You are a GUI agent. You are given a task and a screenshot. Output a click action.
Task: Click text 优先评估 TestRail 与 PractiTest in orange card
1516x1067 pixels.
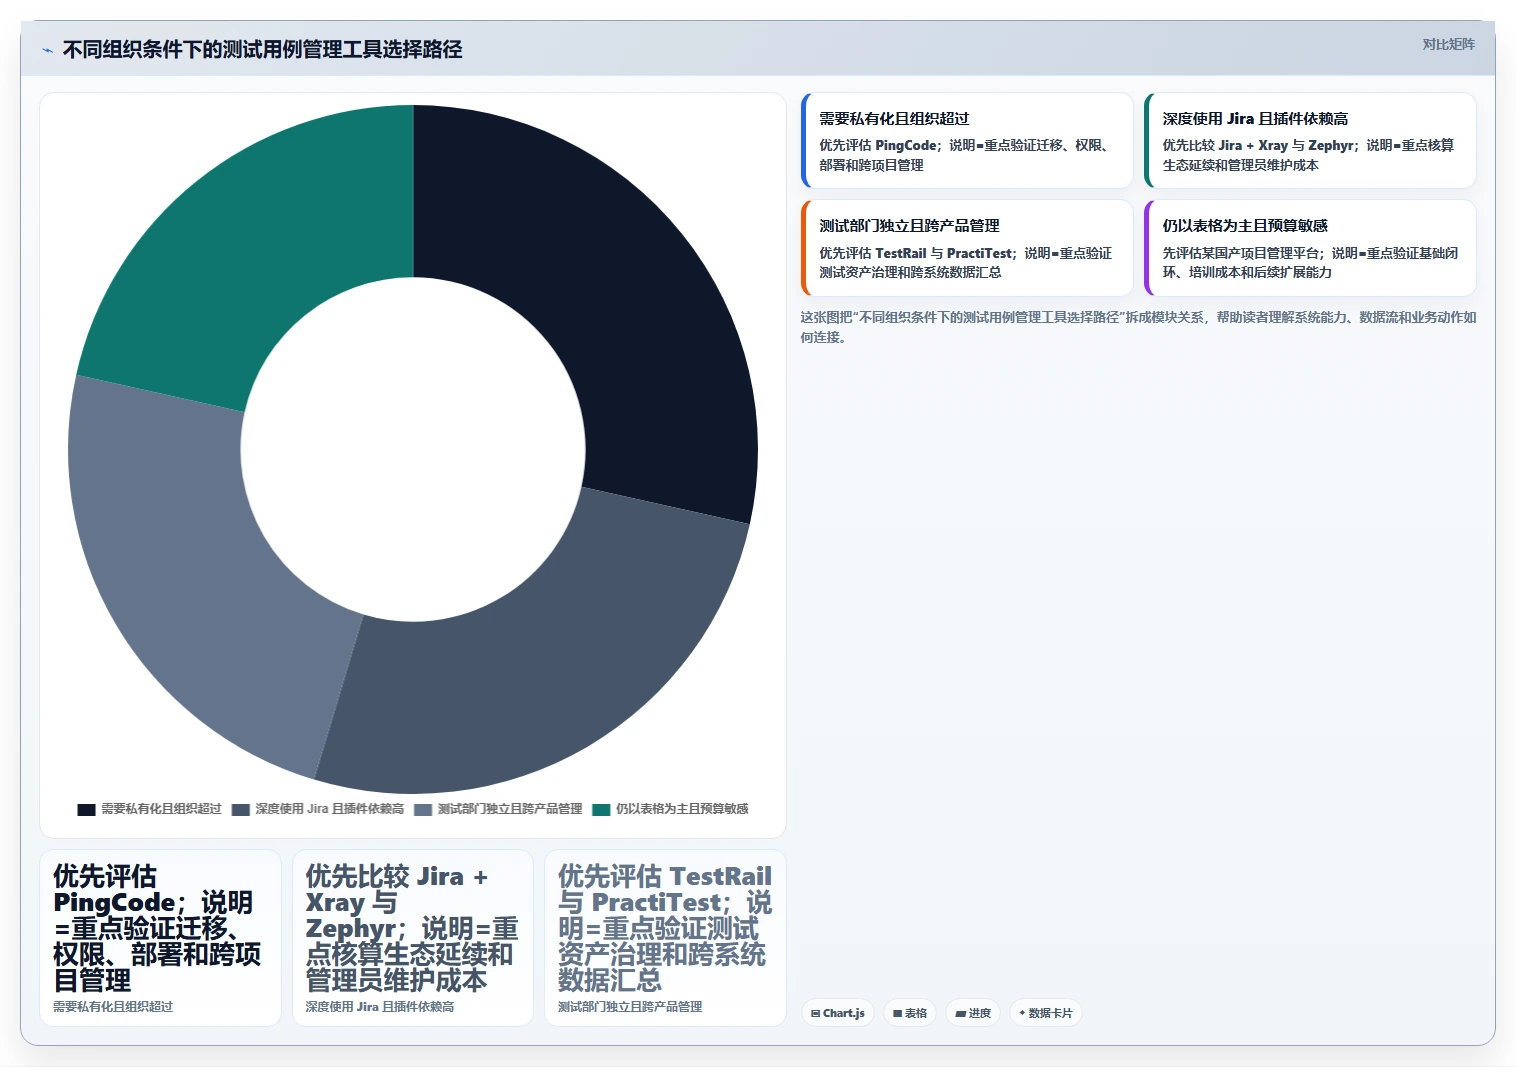point(915,253)
